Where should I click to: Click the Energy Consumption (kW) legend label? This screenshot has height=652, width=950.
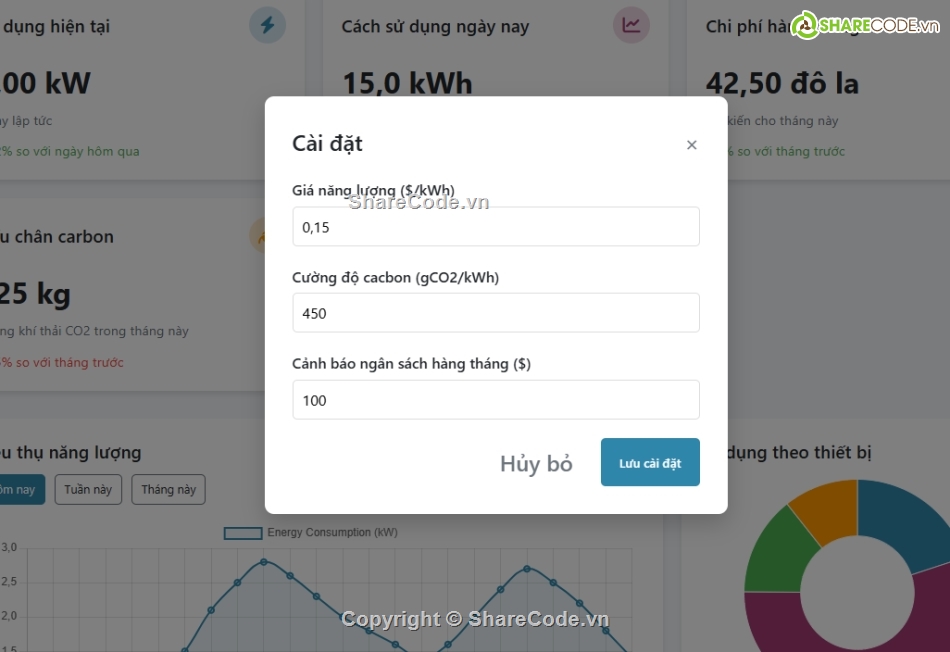pyautogui.click(x=332, y=533)
